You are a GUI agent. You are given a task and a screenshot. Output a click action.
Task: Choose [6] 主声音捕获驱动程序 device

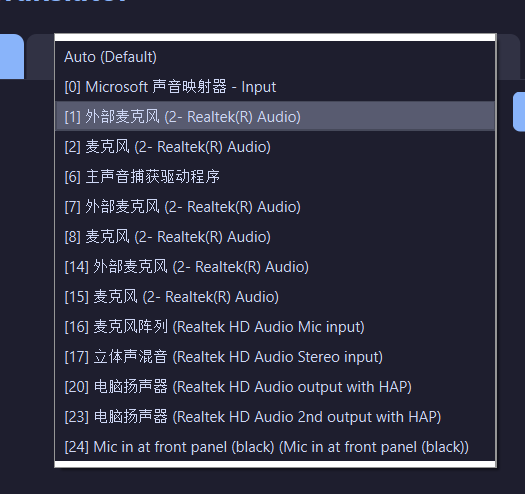click(275, 177)
